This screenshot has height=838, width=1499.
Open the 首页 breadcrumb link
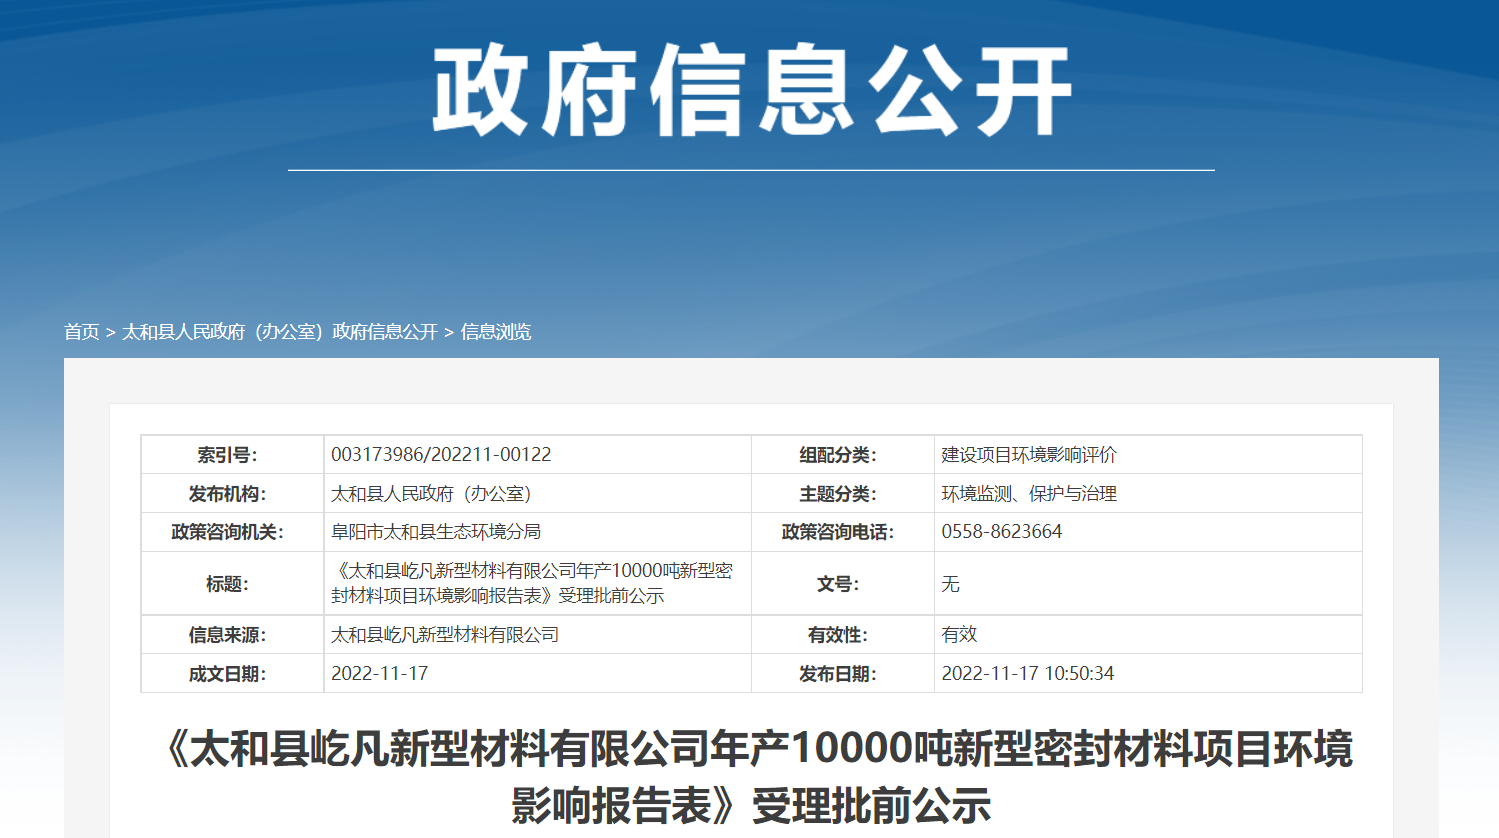pos(82,332)
